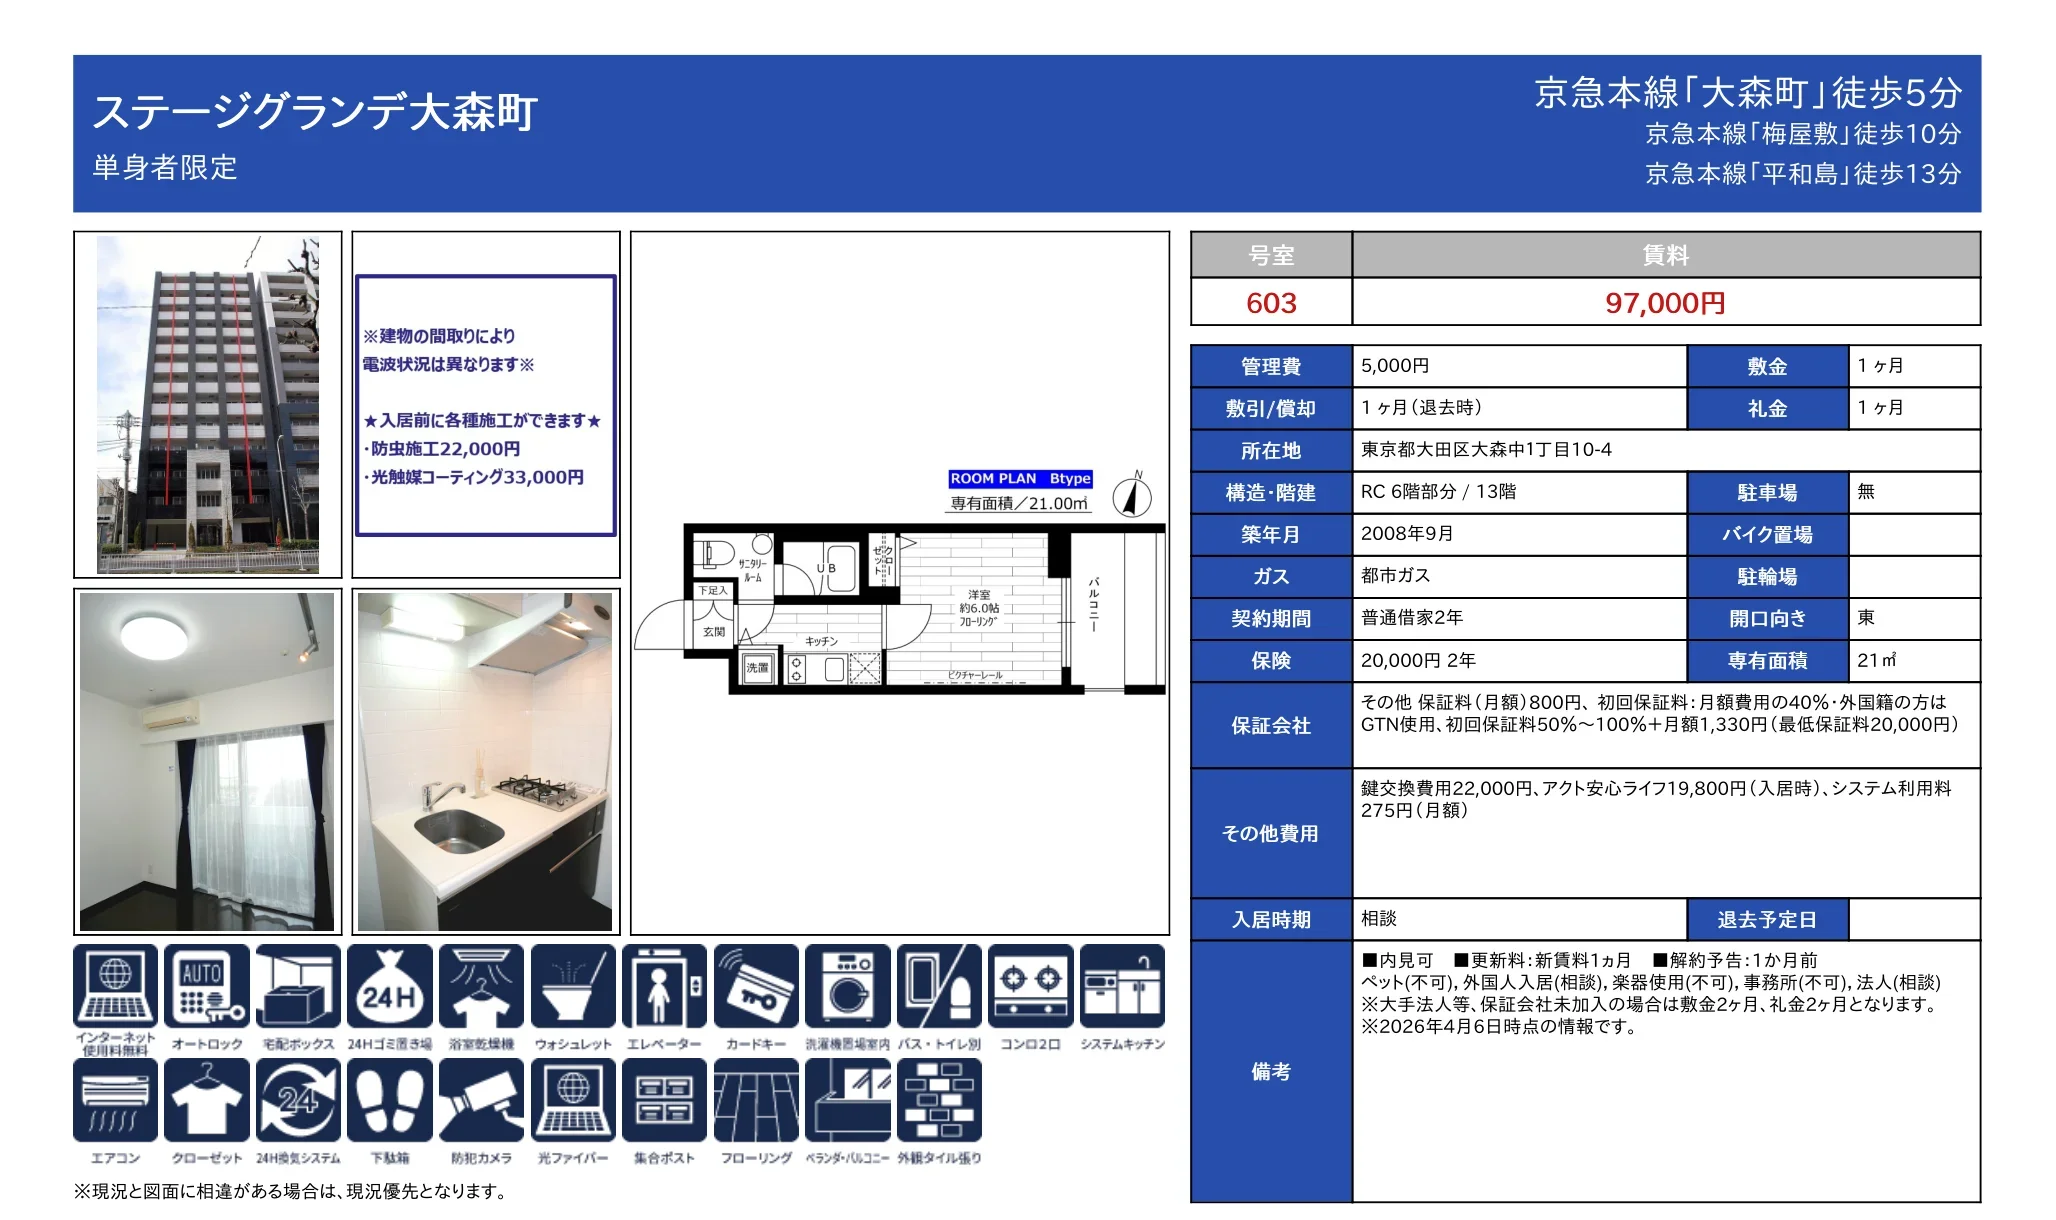Image resolution: width=2056 pixels, height=1220 pixels.
Task: Click the two-burner stove (コンロ2口) icon
Action: coord(1030,986)
